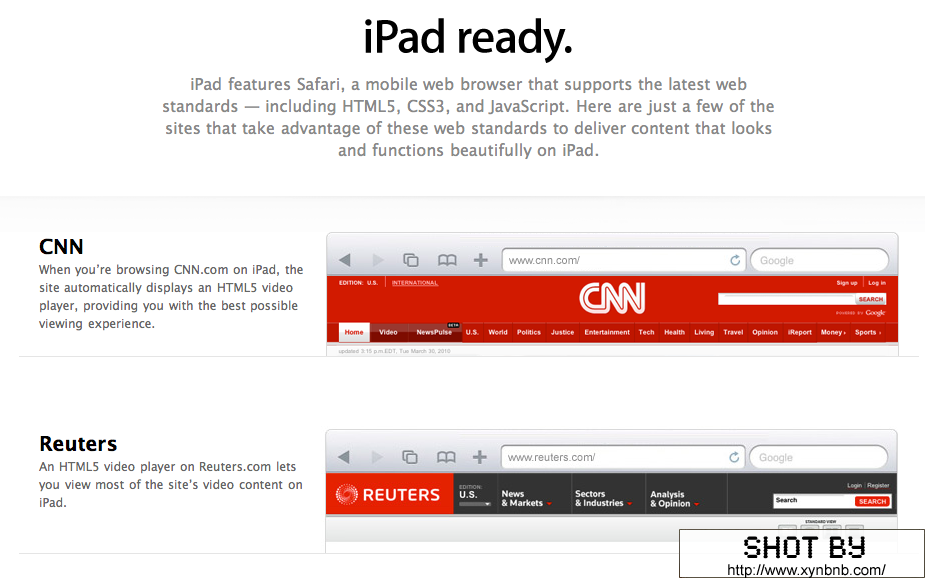The width and height of the screenshot is (925, 578).
Task: Click the CNN site search text box
Action: pos(786,299)
